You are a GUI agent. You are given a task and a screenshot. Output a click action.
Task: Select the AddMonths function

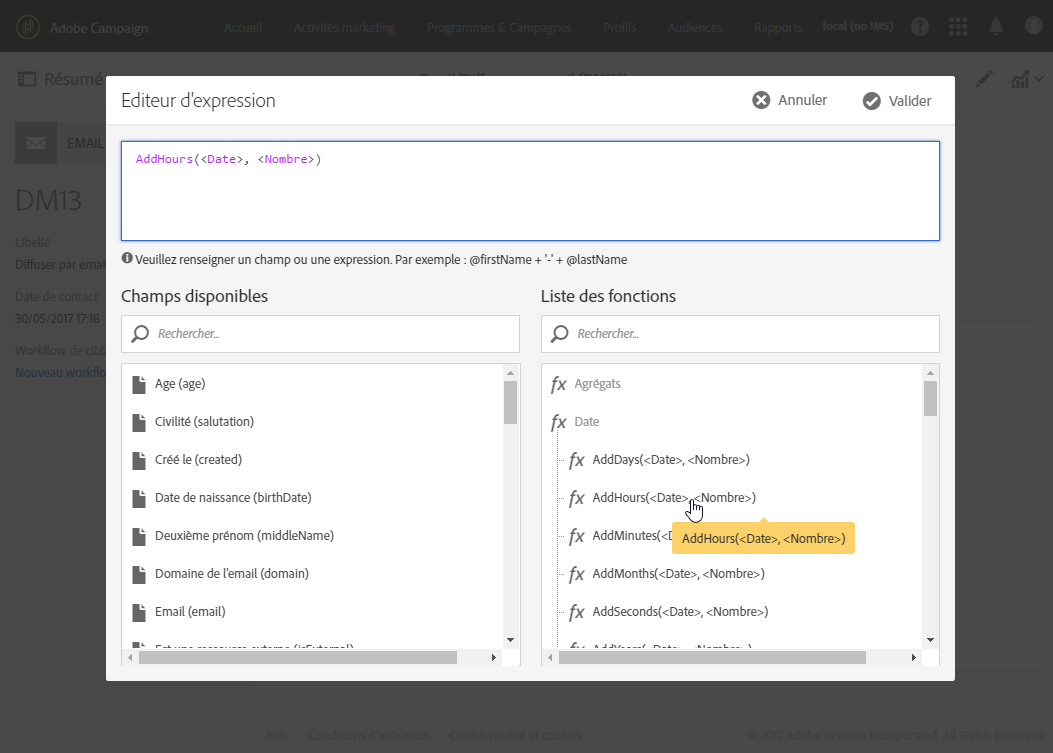pyautogui.click(x=678, y=574)
